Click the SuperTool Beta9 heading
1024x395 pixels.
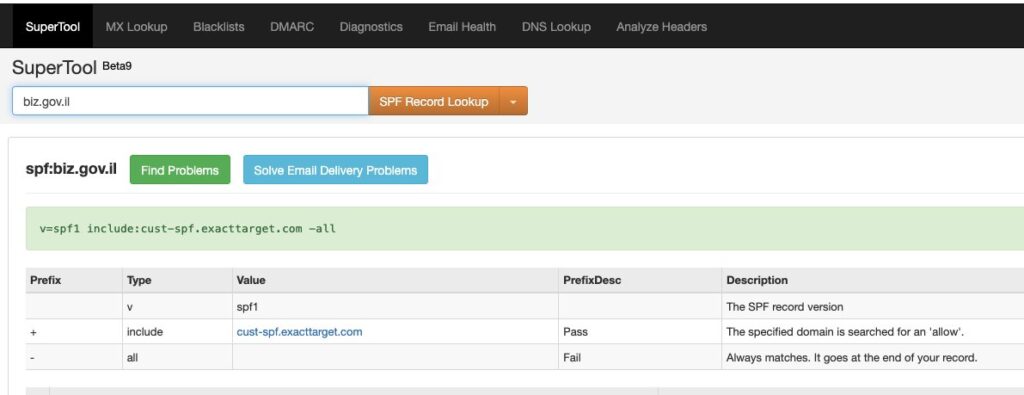click(x=72, y=67)
